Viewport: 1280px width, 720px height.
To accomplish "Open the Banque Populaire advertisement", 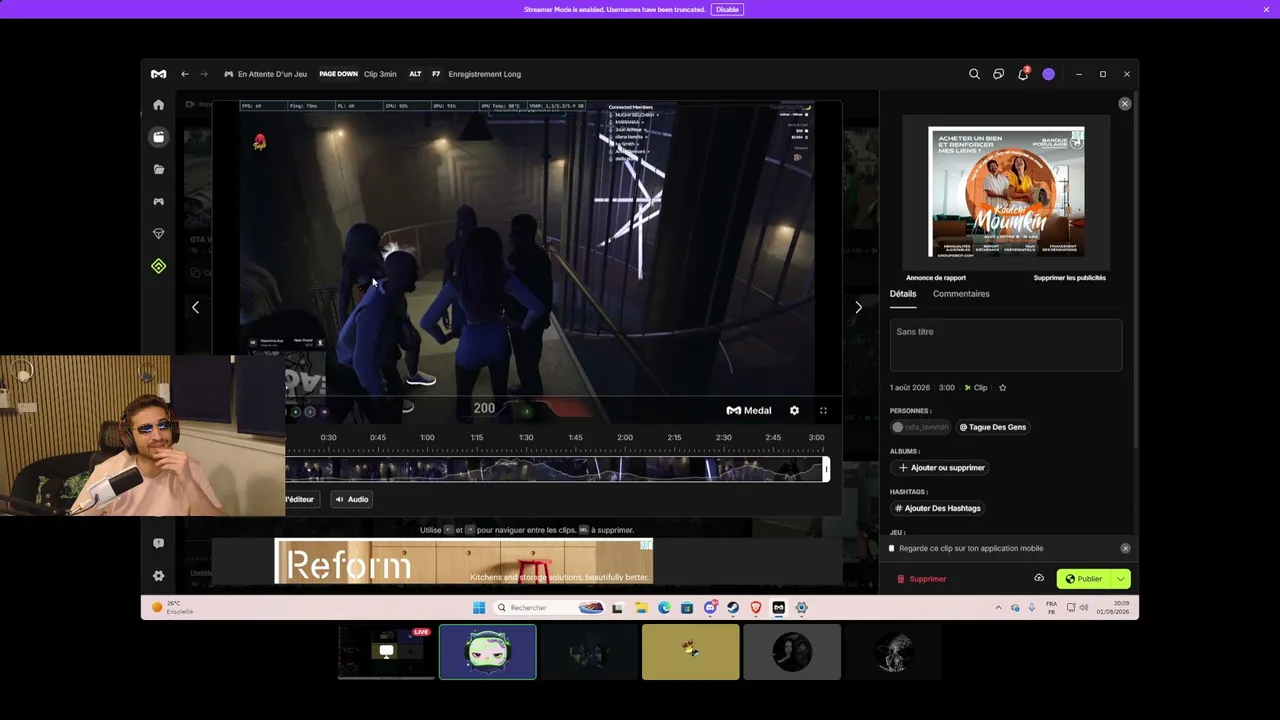I will tap(1006, 192).
